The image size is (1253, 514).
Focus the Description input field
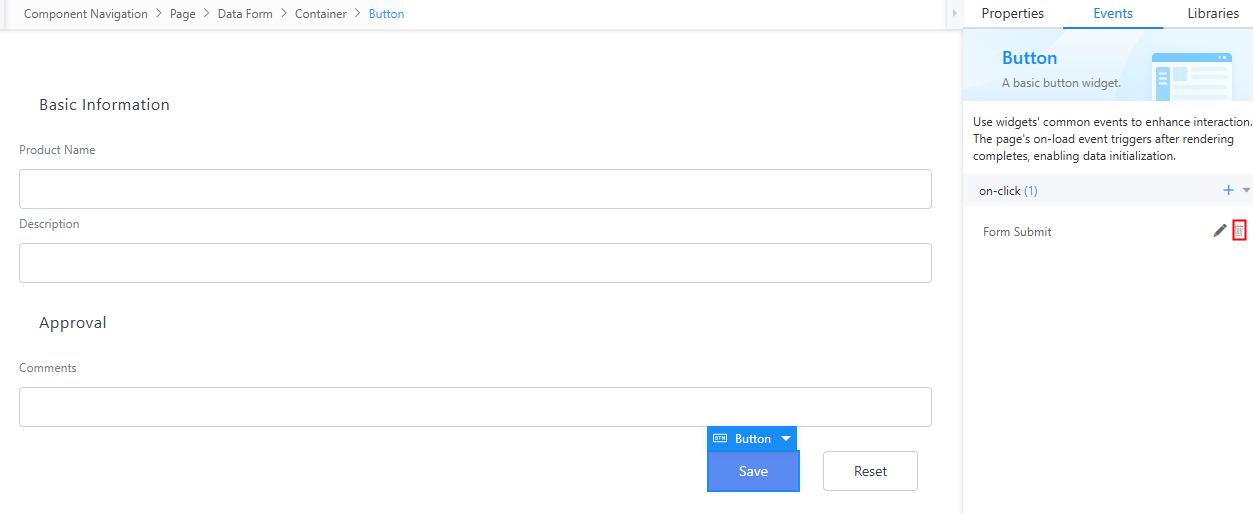pyautogui.click(x=475, y=263)
